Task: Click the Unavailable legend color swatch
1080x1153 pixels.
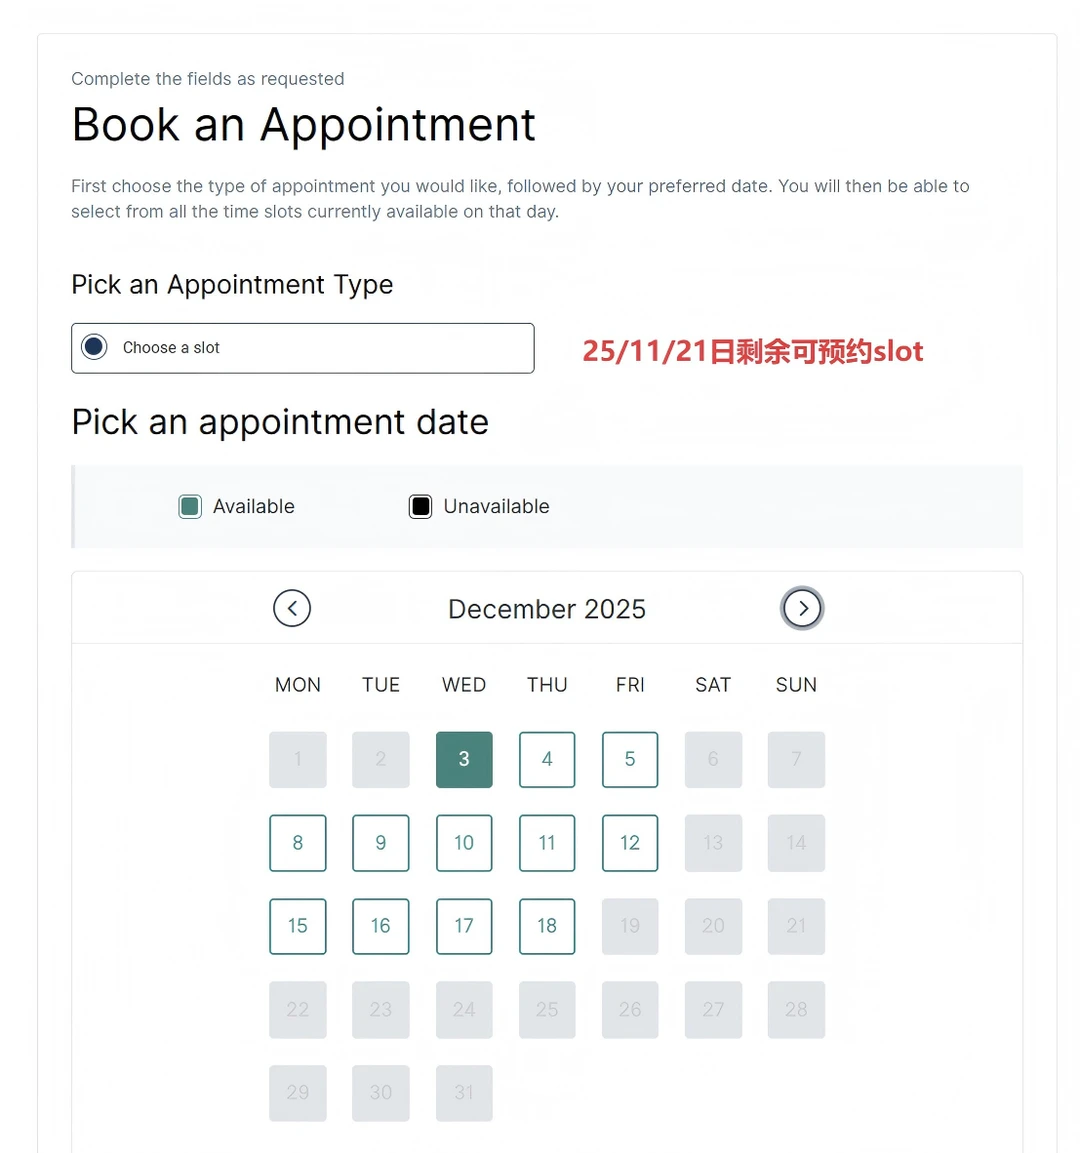Action: click(421, 507)
